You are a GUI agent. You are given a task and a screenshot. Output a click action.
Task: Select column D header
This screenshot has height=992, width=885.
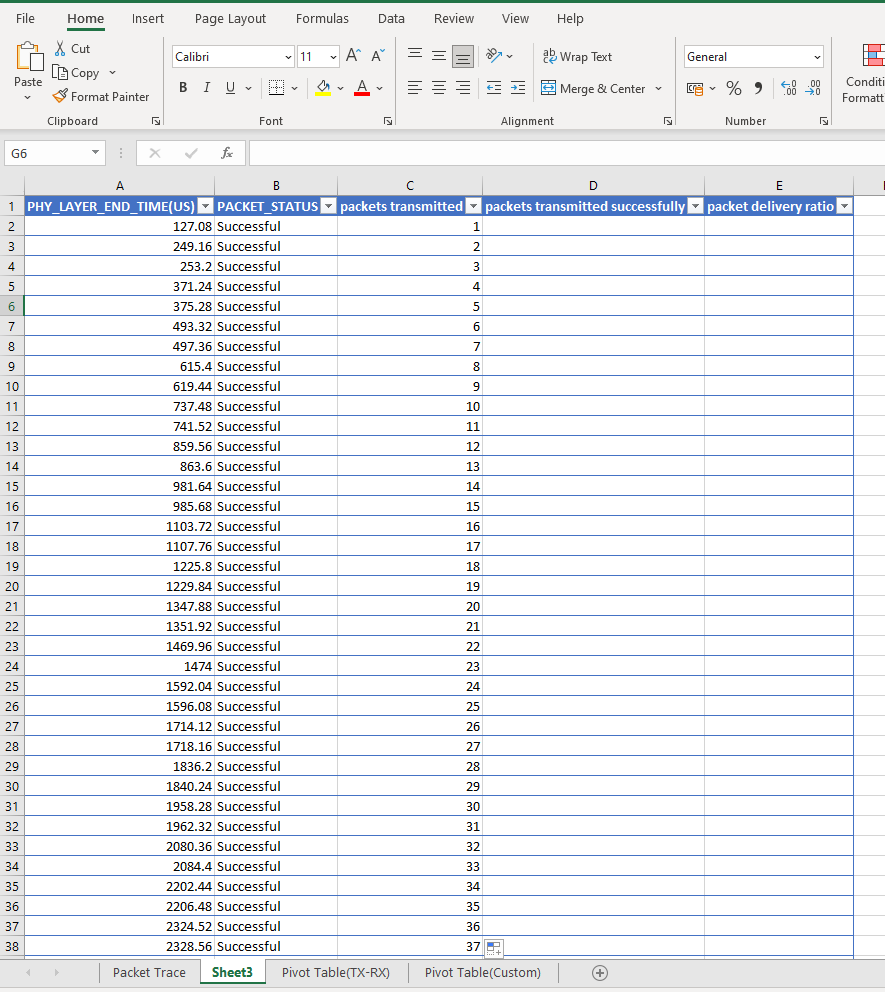pos(593,185)
